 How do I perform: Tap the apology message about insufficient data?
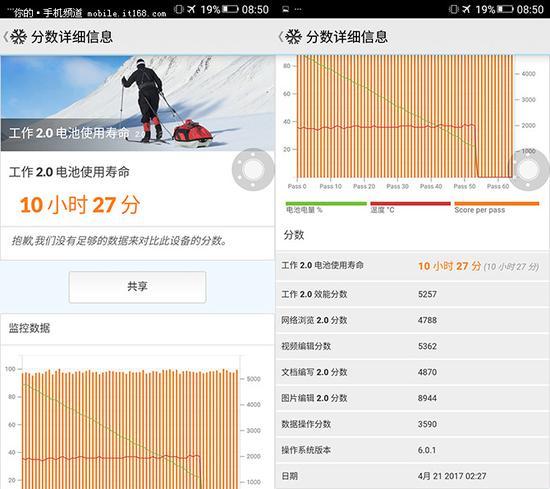[120, 241]
